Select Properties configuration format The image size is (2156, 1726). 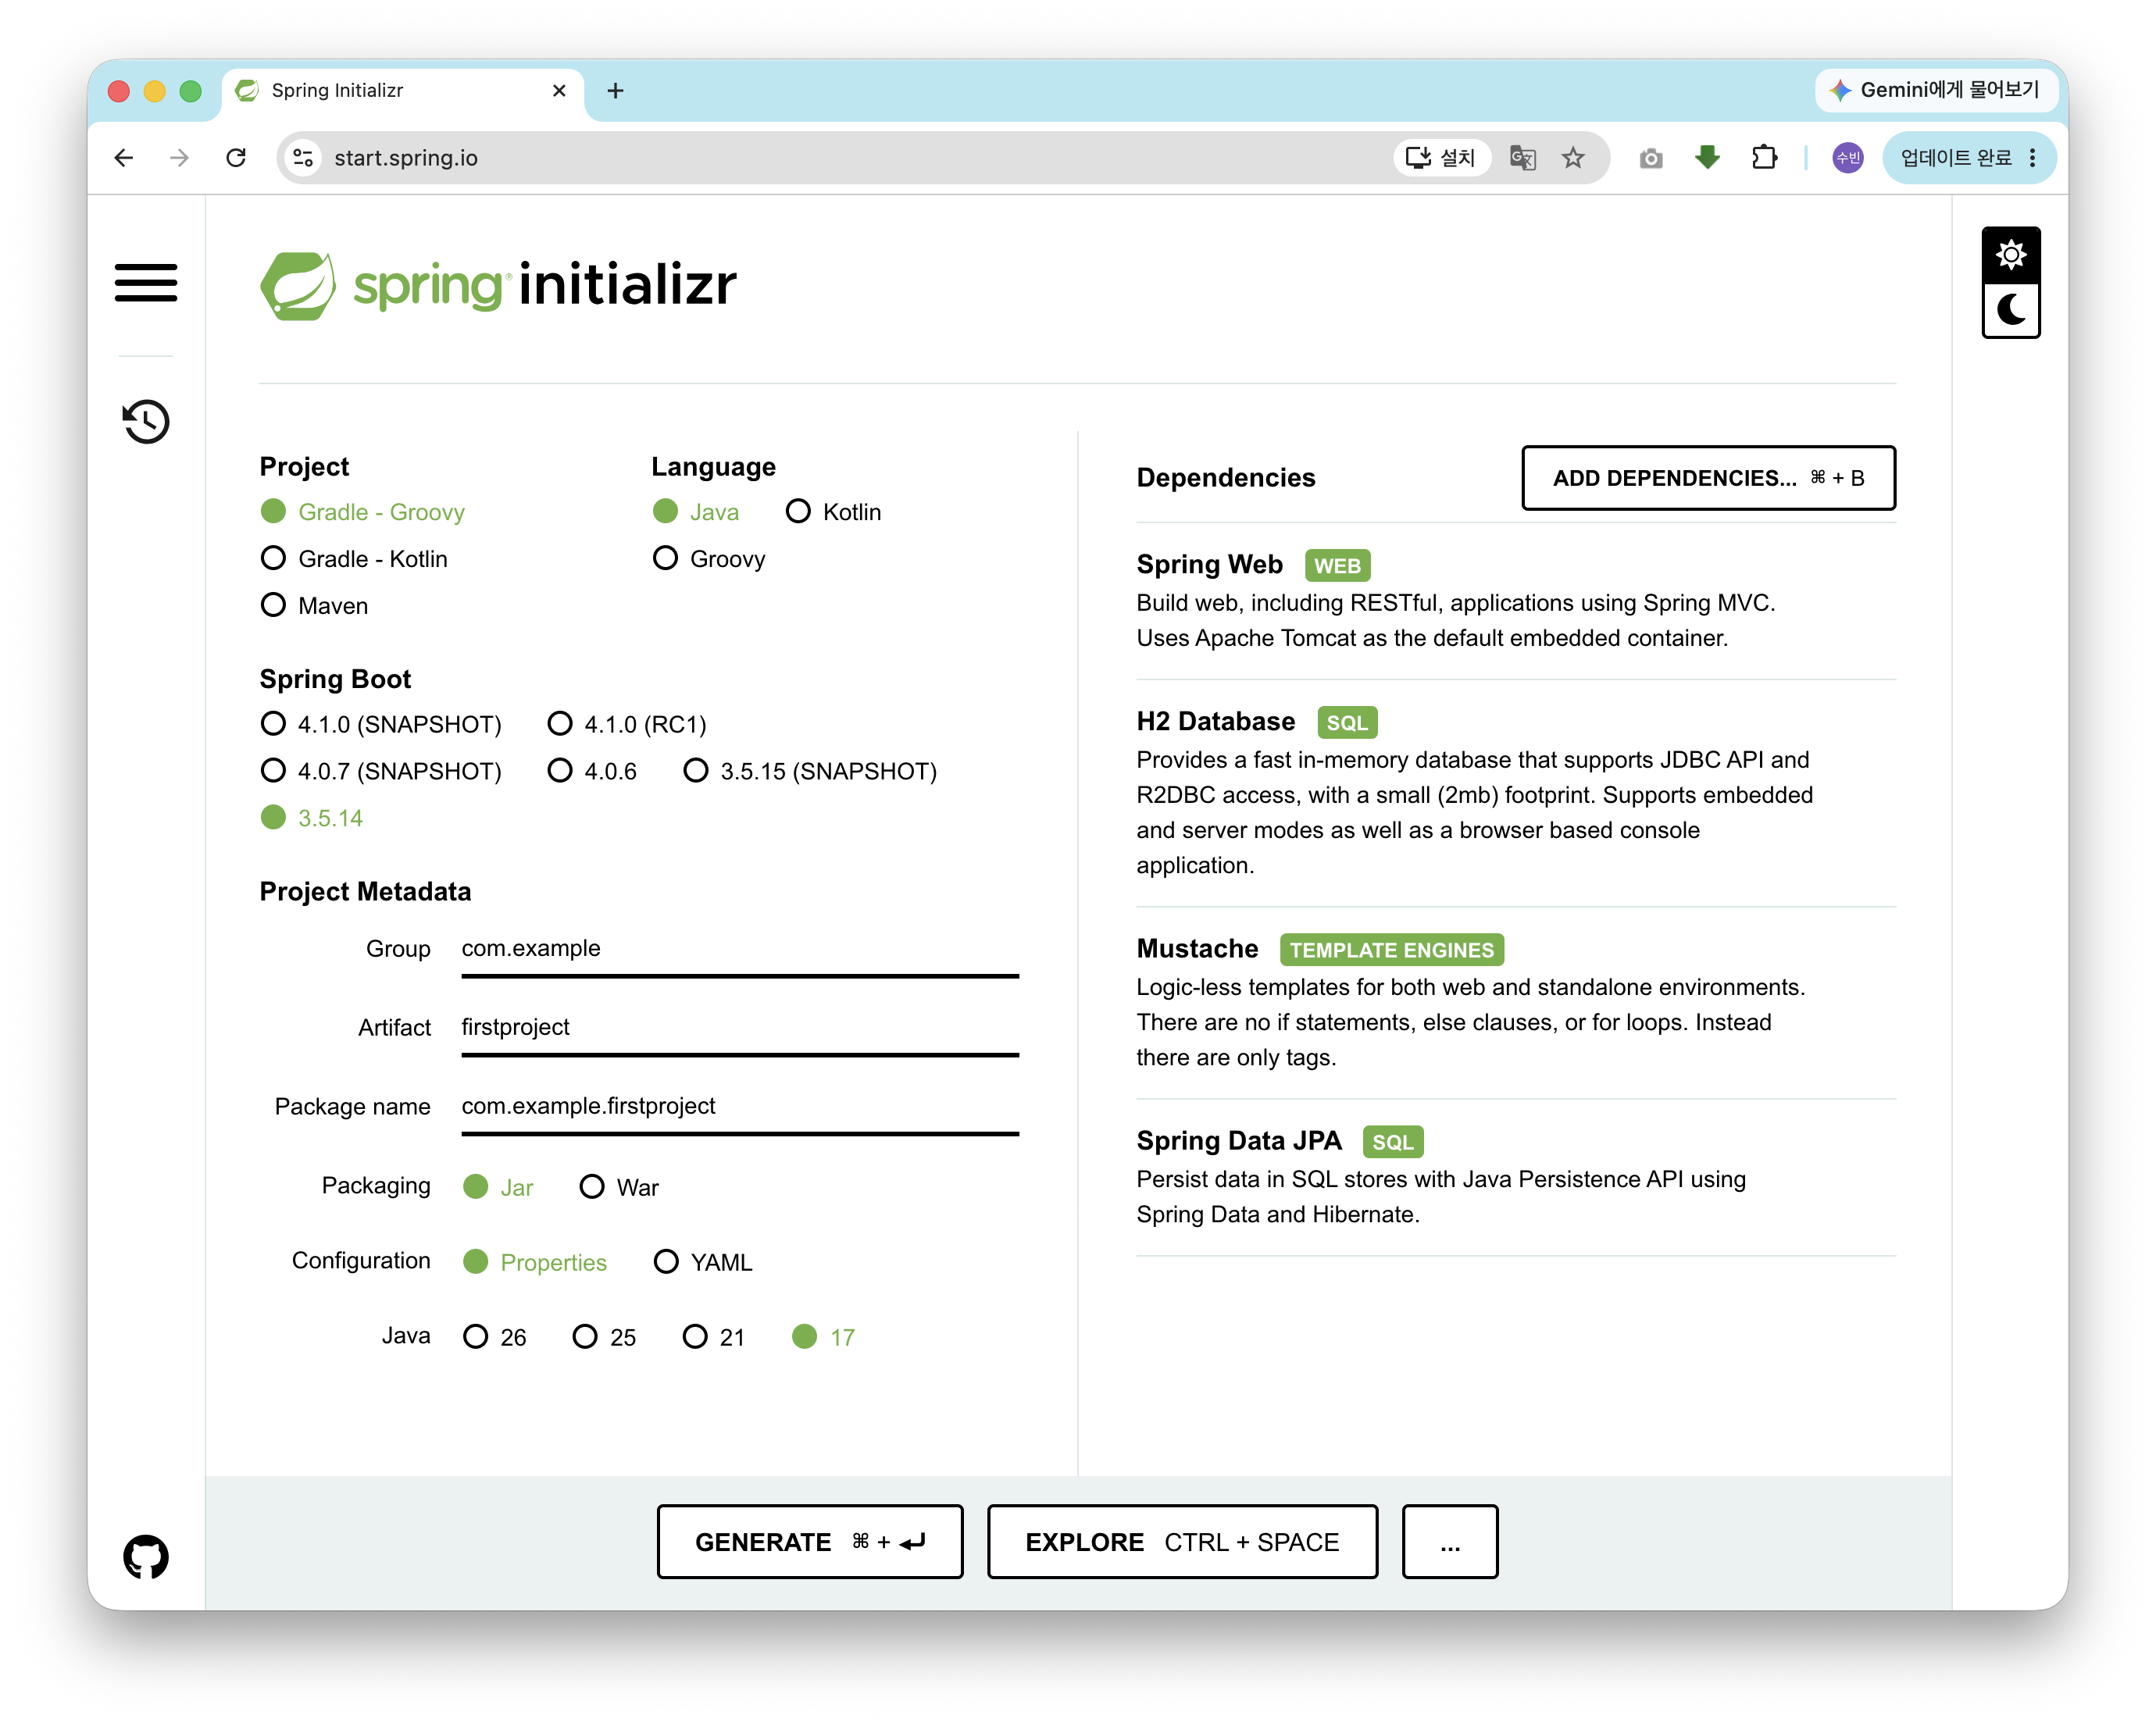point(535,1262)
